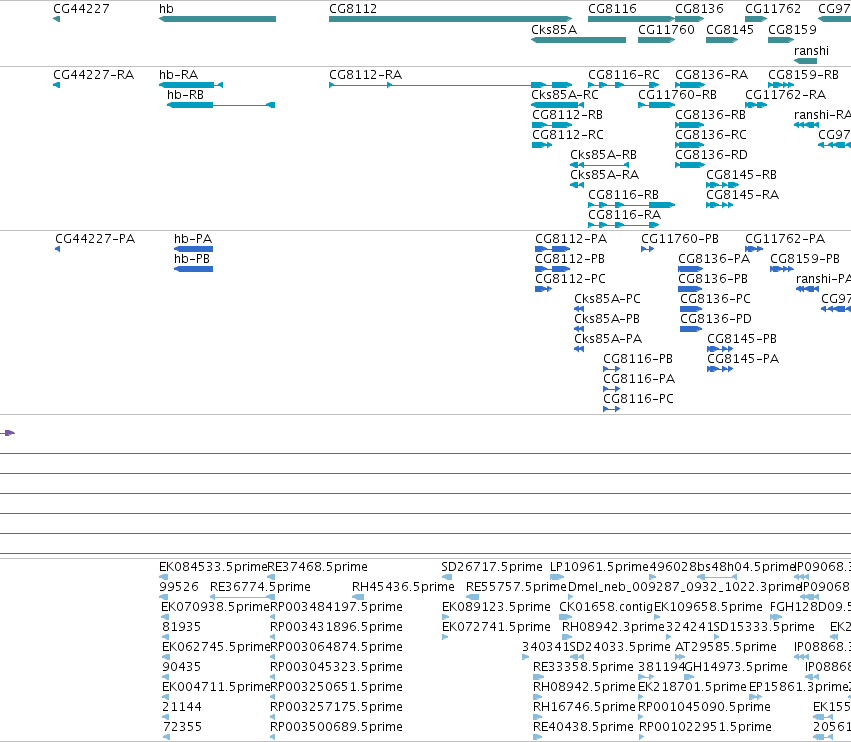The image size is (851, 742).
Task: Select the GH14973.5prime EST label
Action: tap(736, 667)
